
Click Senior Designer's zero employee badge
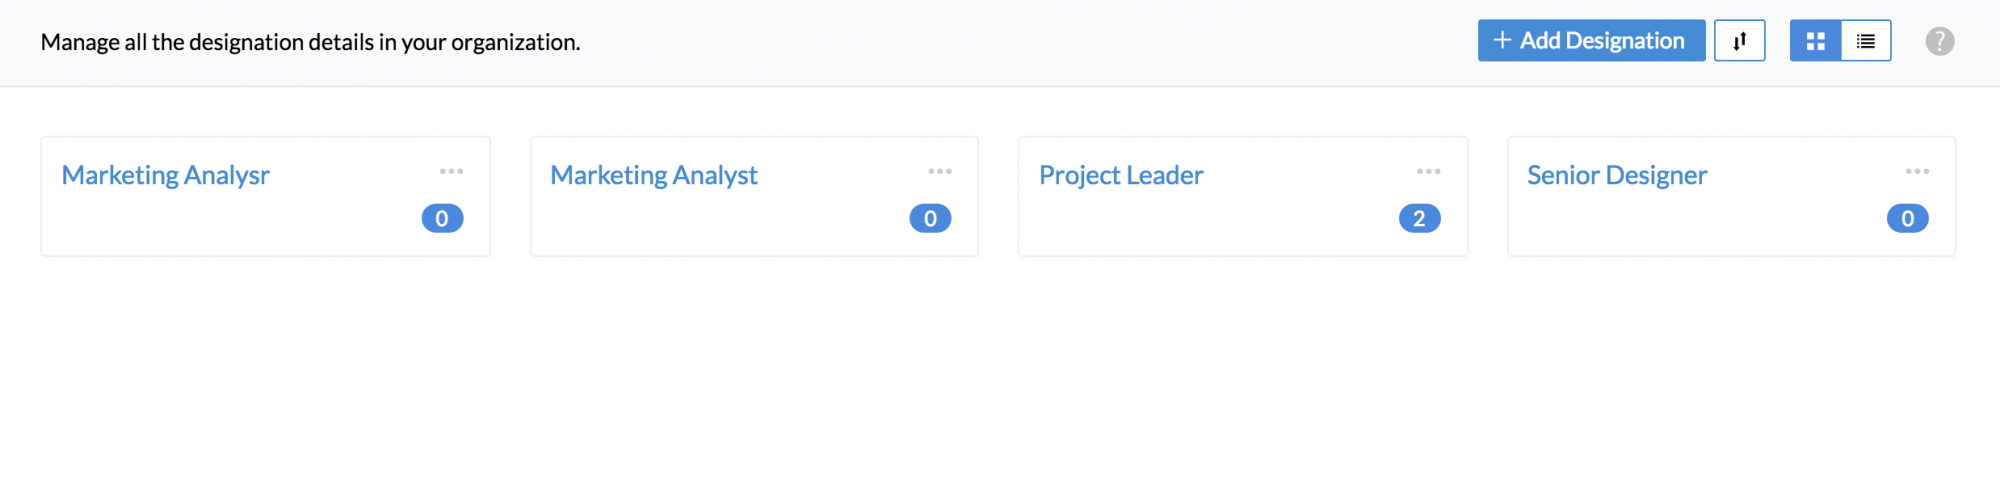pos(1907,218)
